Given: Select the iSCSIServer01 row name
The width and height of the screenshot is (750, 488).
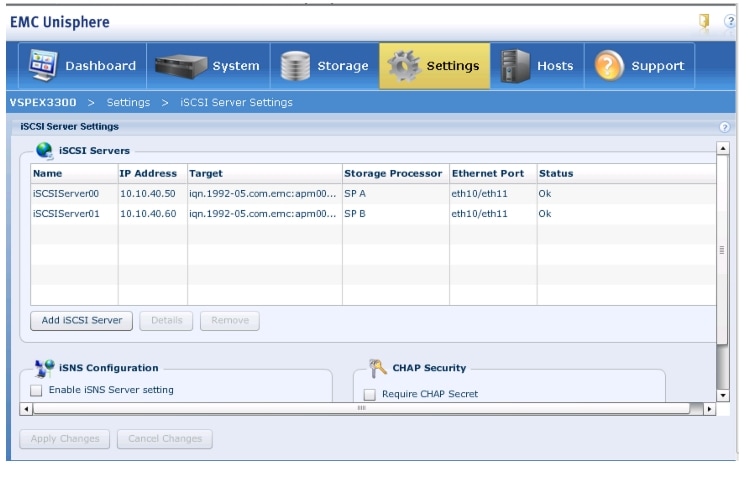Looking at the screenshot, I should pos(66,214).
